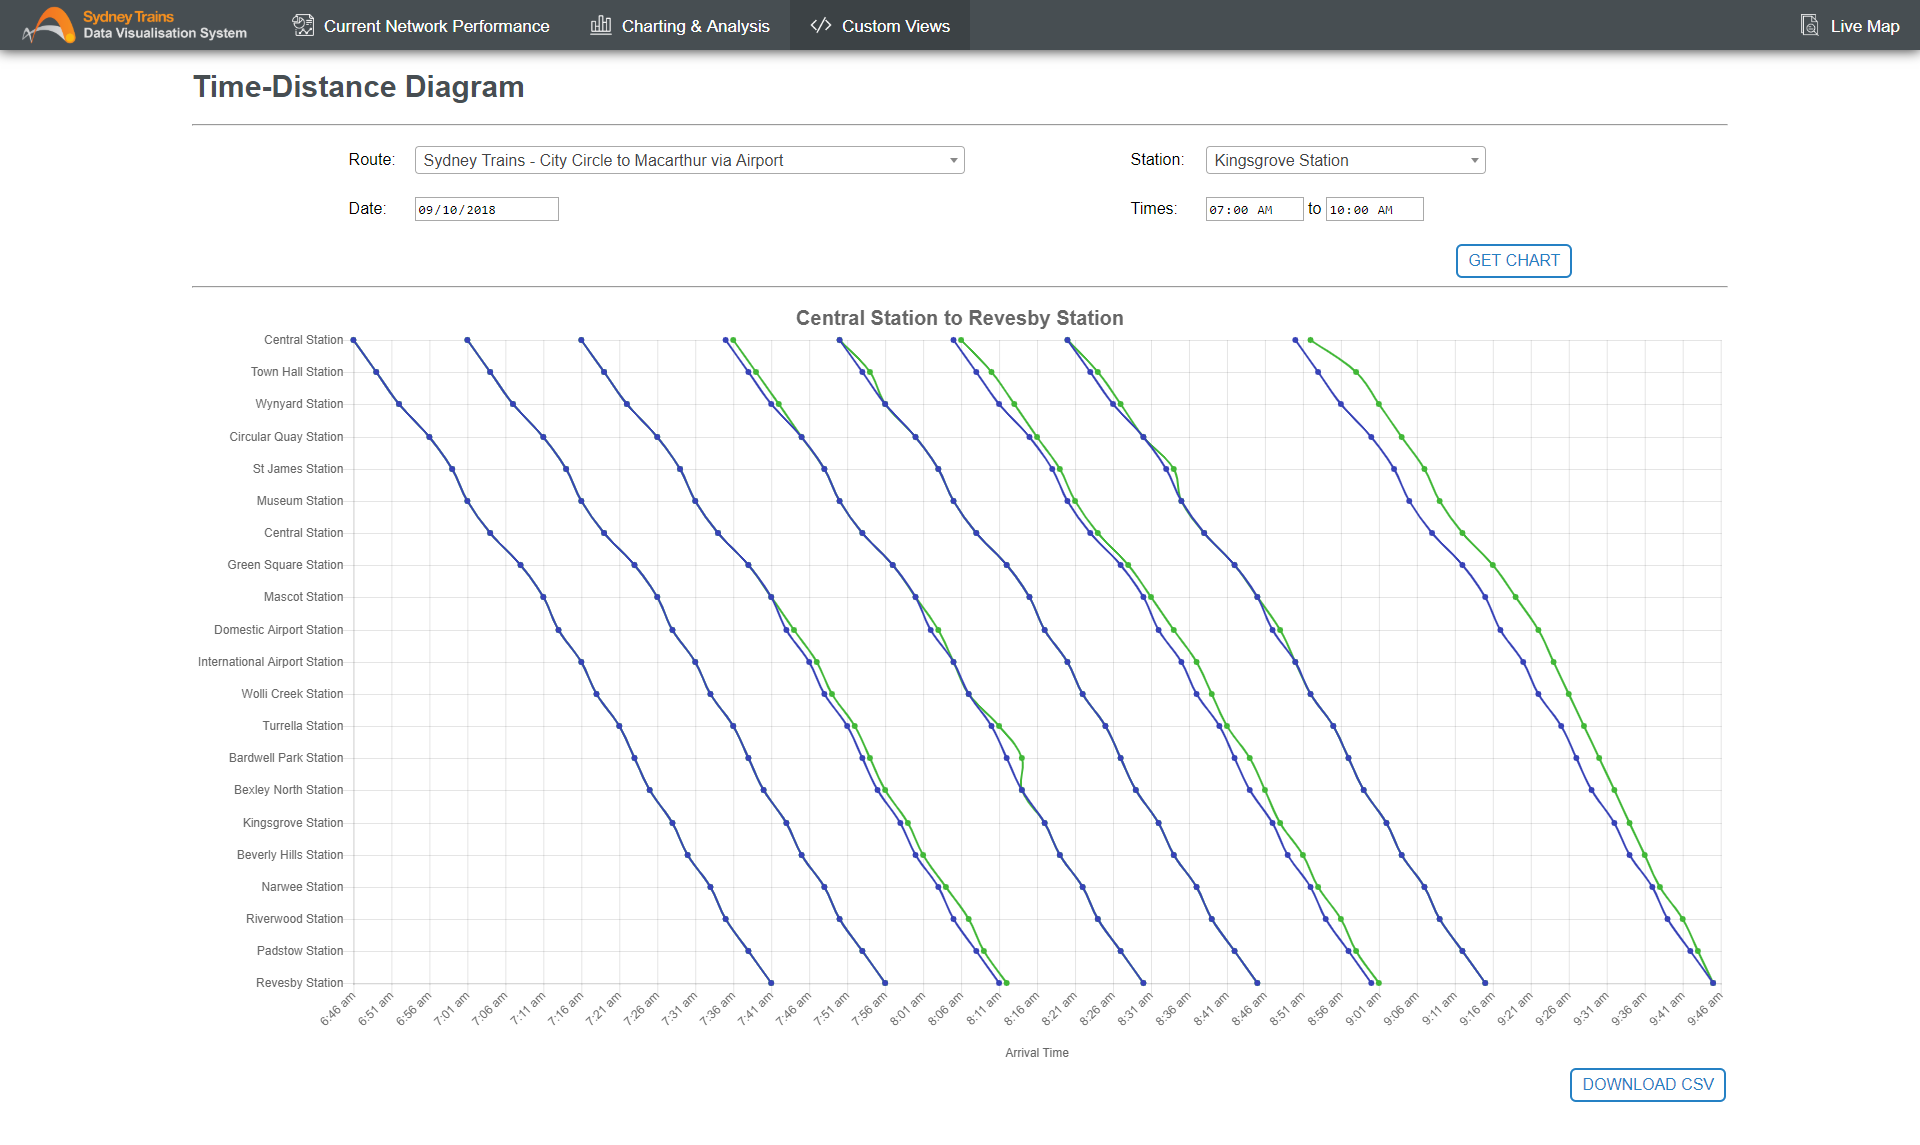Click chart title Central Station to Revesby Station

[959, 318]
